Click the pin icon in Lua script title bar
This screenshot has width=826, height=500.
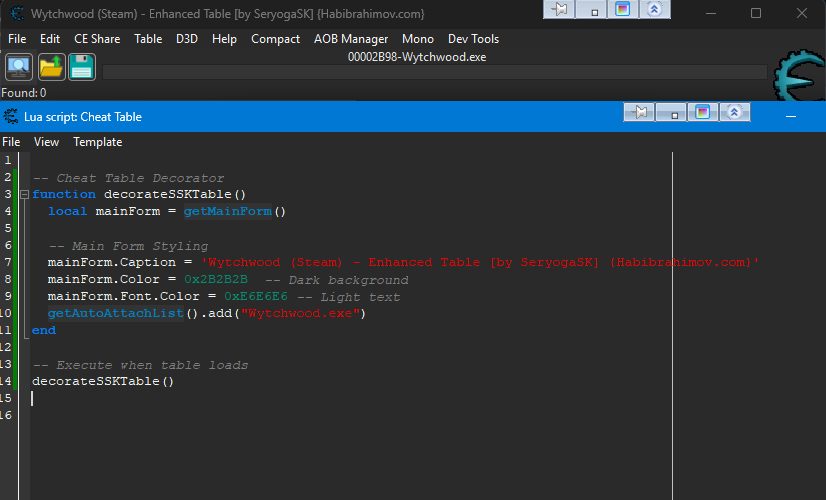(640, 112)
